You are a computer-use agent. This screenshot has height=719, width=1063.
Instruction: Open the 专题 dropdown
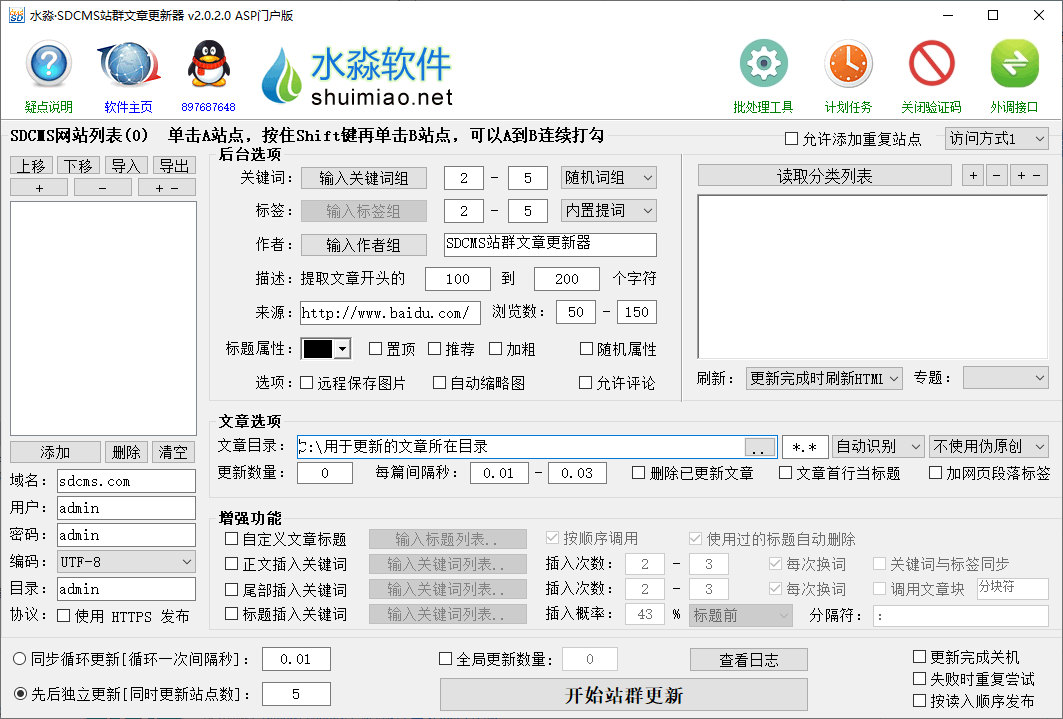(1006, 378)
